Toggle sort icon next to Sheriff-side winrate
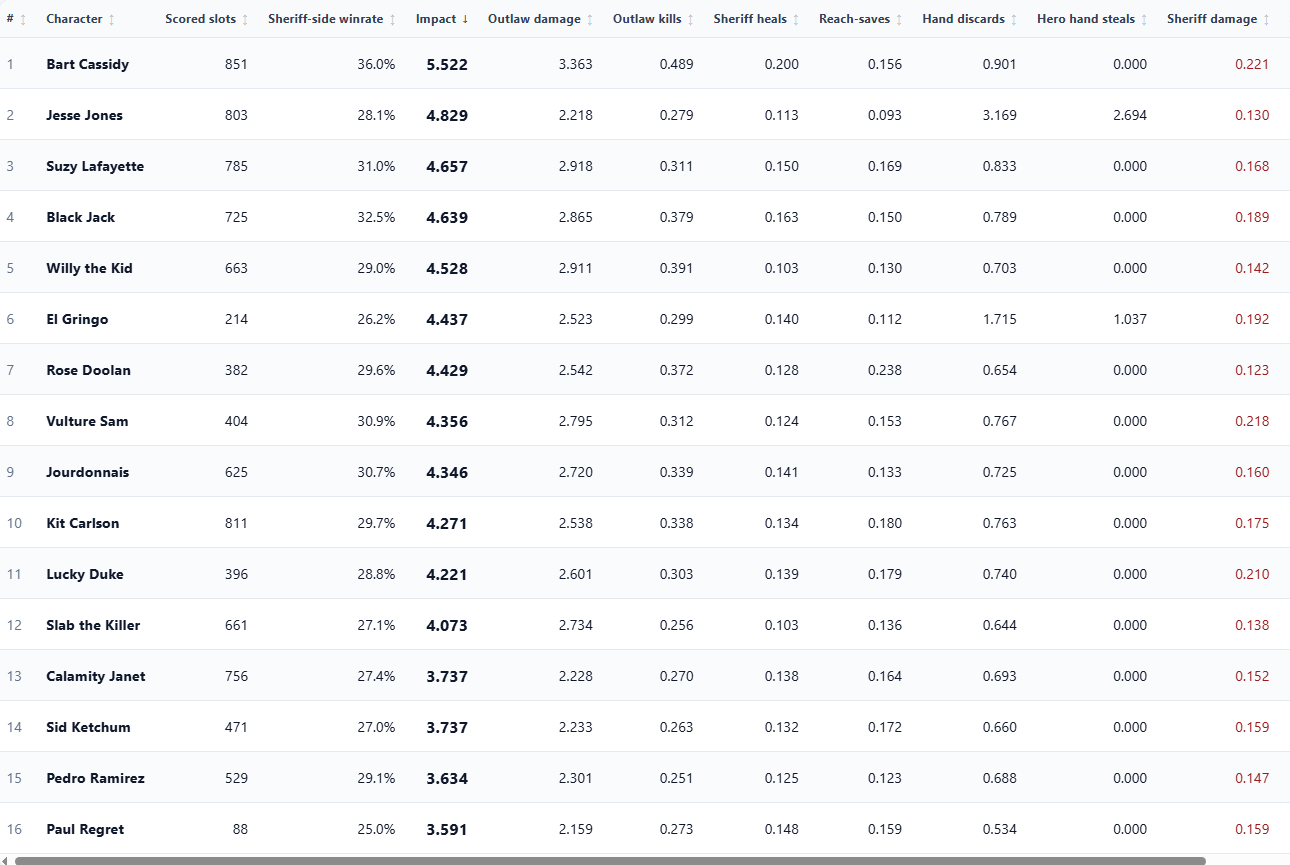 point(392,20)
